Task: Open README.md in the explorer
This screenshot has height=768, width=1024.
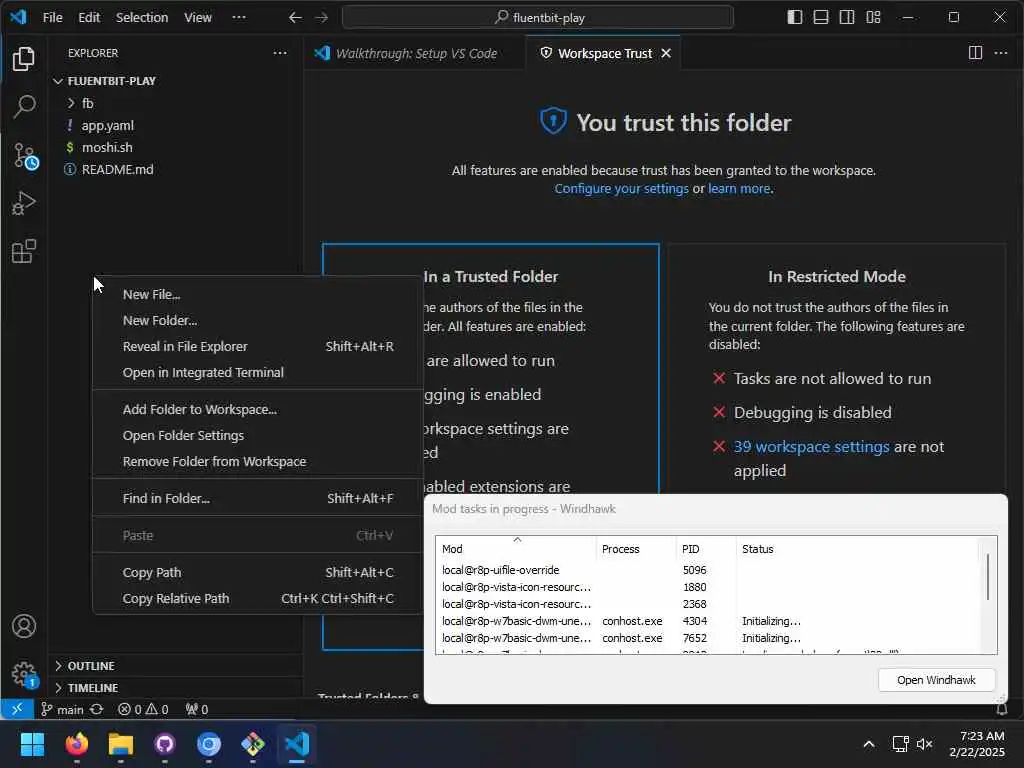Action: (118, 170)
